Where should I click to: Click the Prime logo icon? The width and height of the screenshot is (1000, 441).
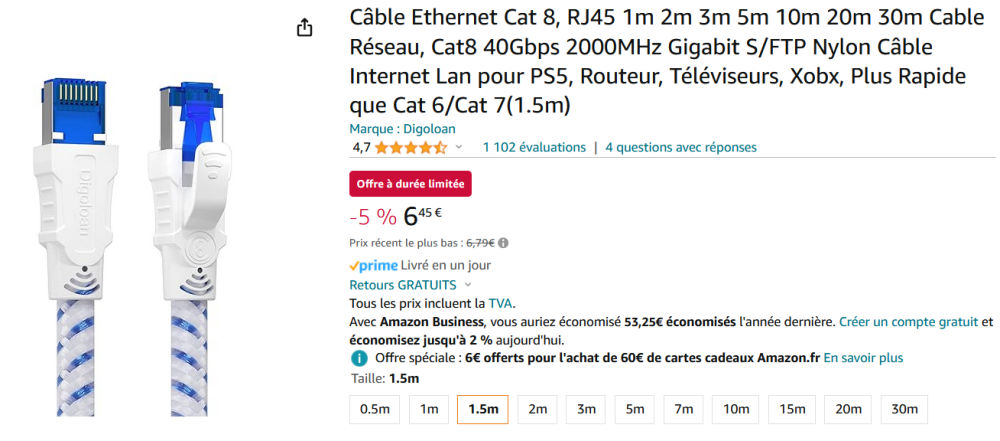coord(373,265)
